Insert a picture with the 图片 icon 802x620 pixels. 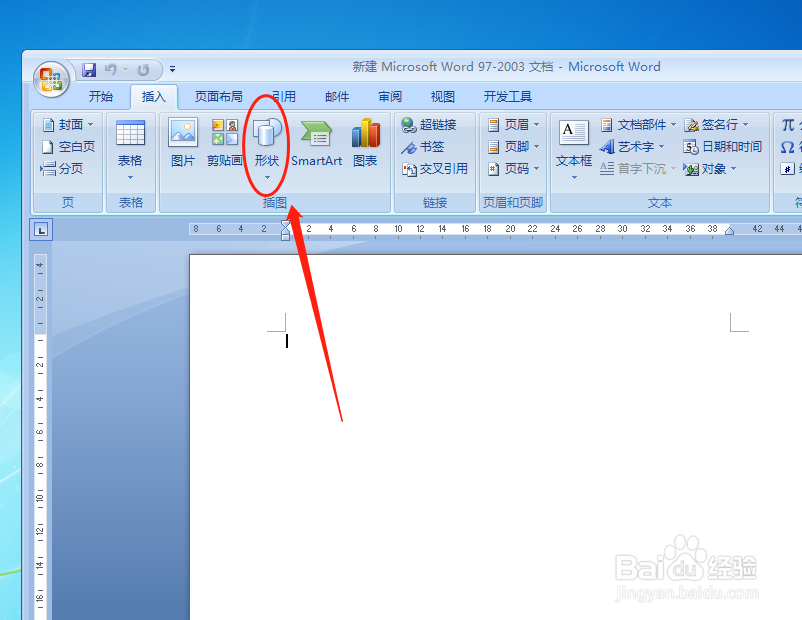183,143
